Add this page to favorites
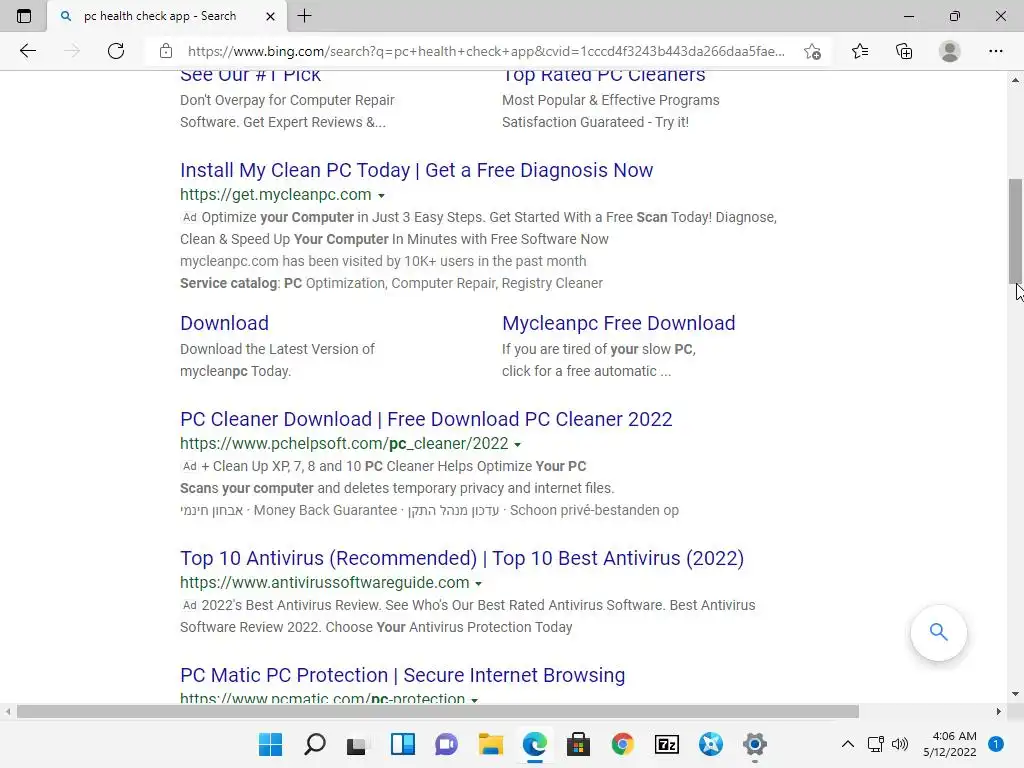Viewport: 1024px width, 768px height. pos(812,51)
